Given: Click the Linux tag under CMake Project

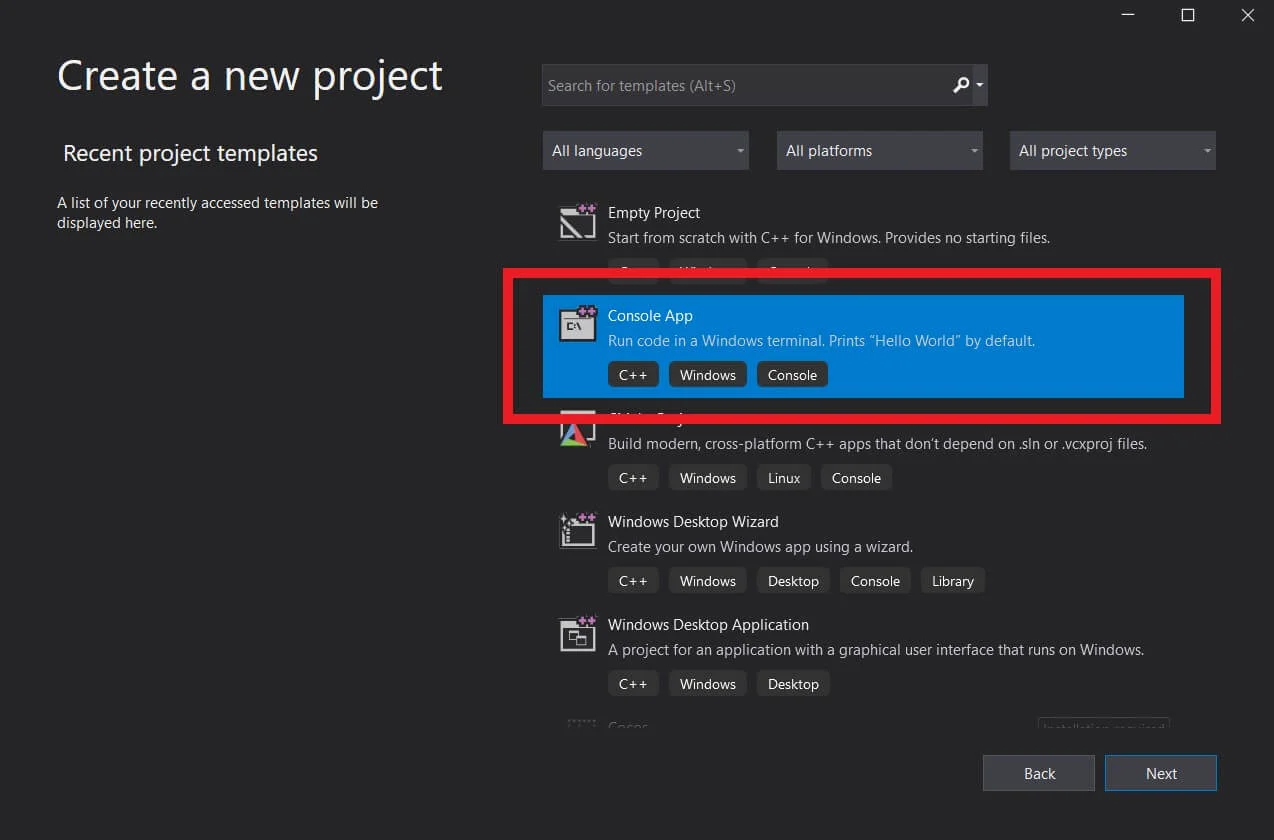Looking at the screenshot, I should 784,478.
